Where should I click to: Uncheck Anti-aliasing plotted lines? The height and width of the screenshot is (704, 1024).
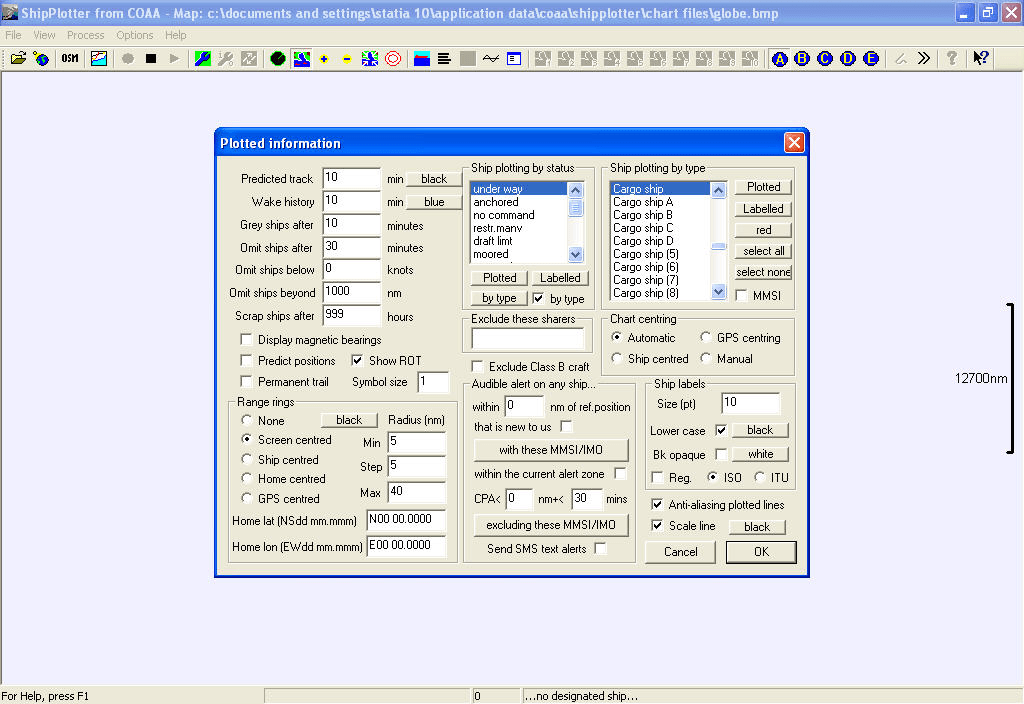[x=657, y=504]
